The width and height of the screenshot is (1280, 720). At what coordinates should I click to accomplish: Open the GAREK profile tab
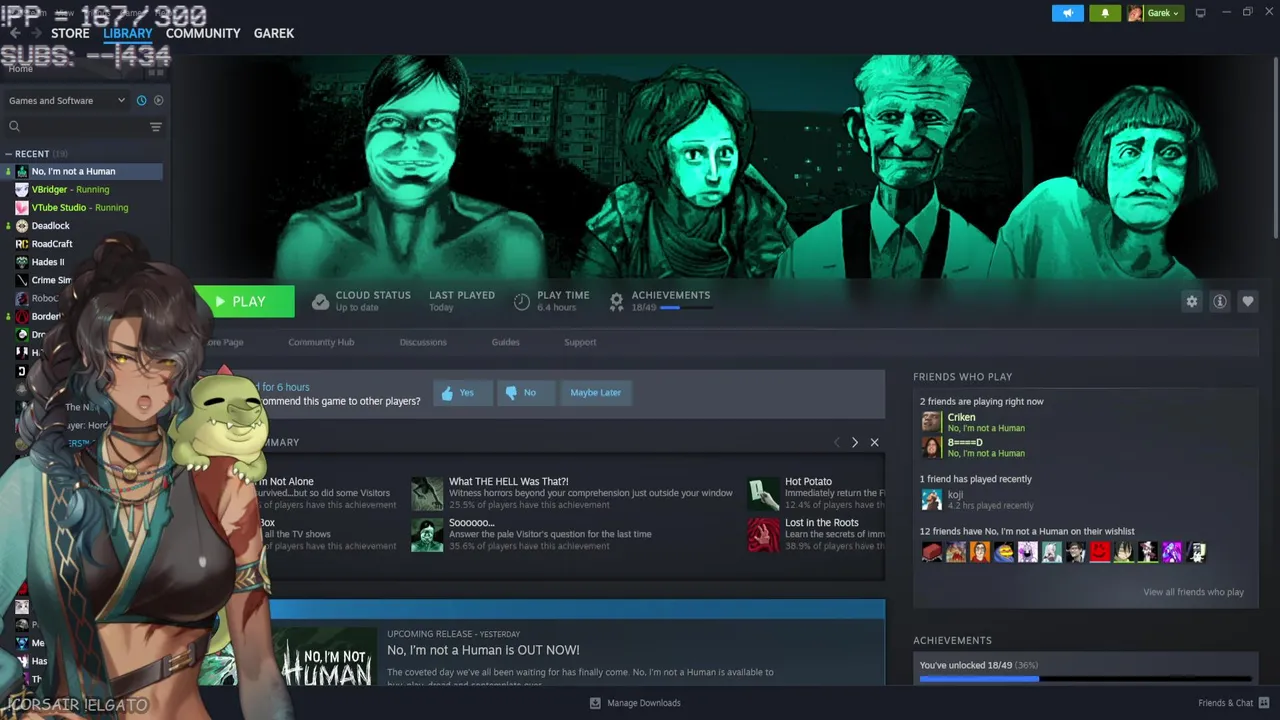pyautogui.click(x=274, y=33)
